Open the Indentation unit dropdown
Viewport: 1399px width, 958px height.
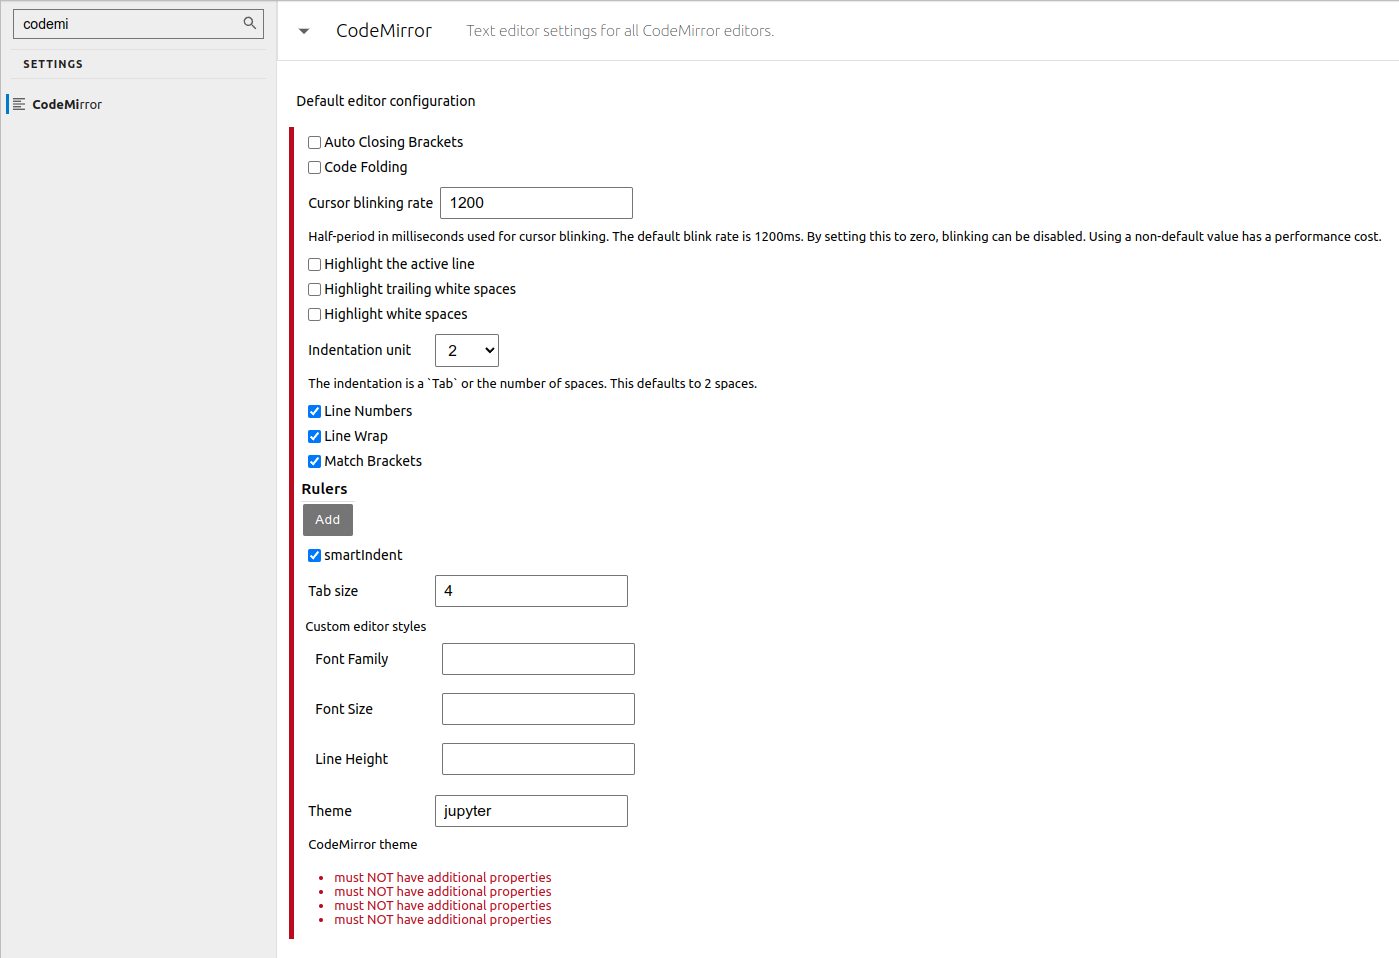pos(466,350)
